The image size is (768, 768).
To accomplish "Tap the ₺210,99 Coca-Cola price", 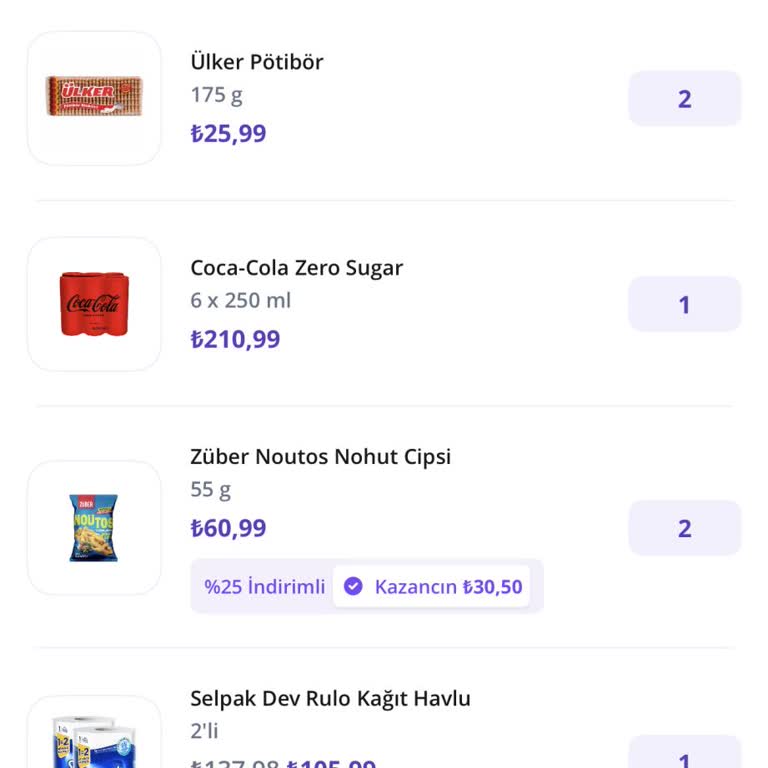I will tap(236, 340).
